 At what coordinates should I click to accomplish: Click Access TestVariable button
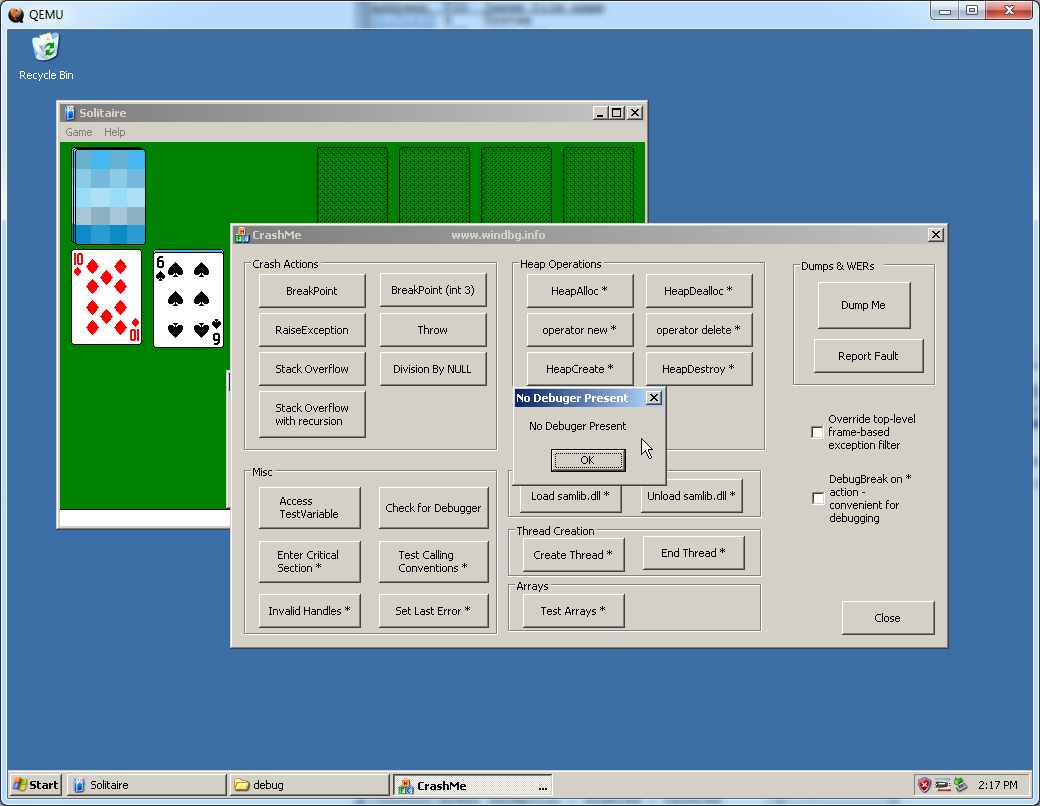pos(309,507)
